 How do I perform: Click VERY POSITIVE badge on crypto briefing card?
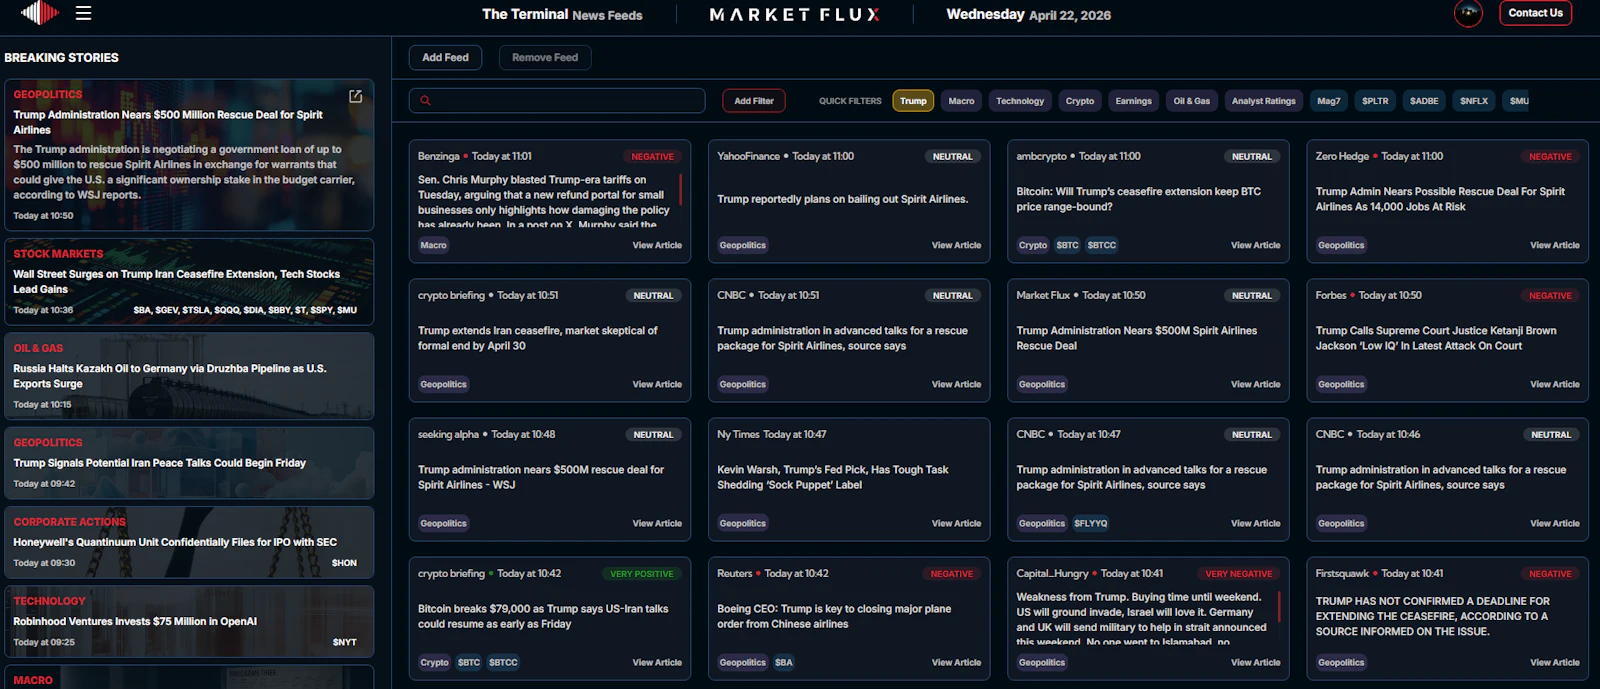(642, 574)
